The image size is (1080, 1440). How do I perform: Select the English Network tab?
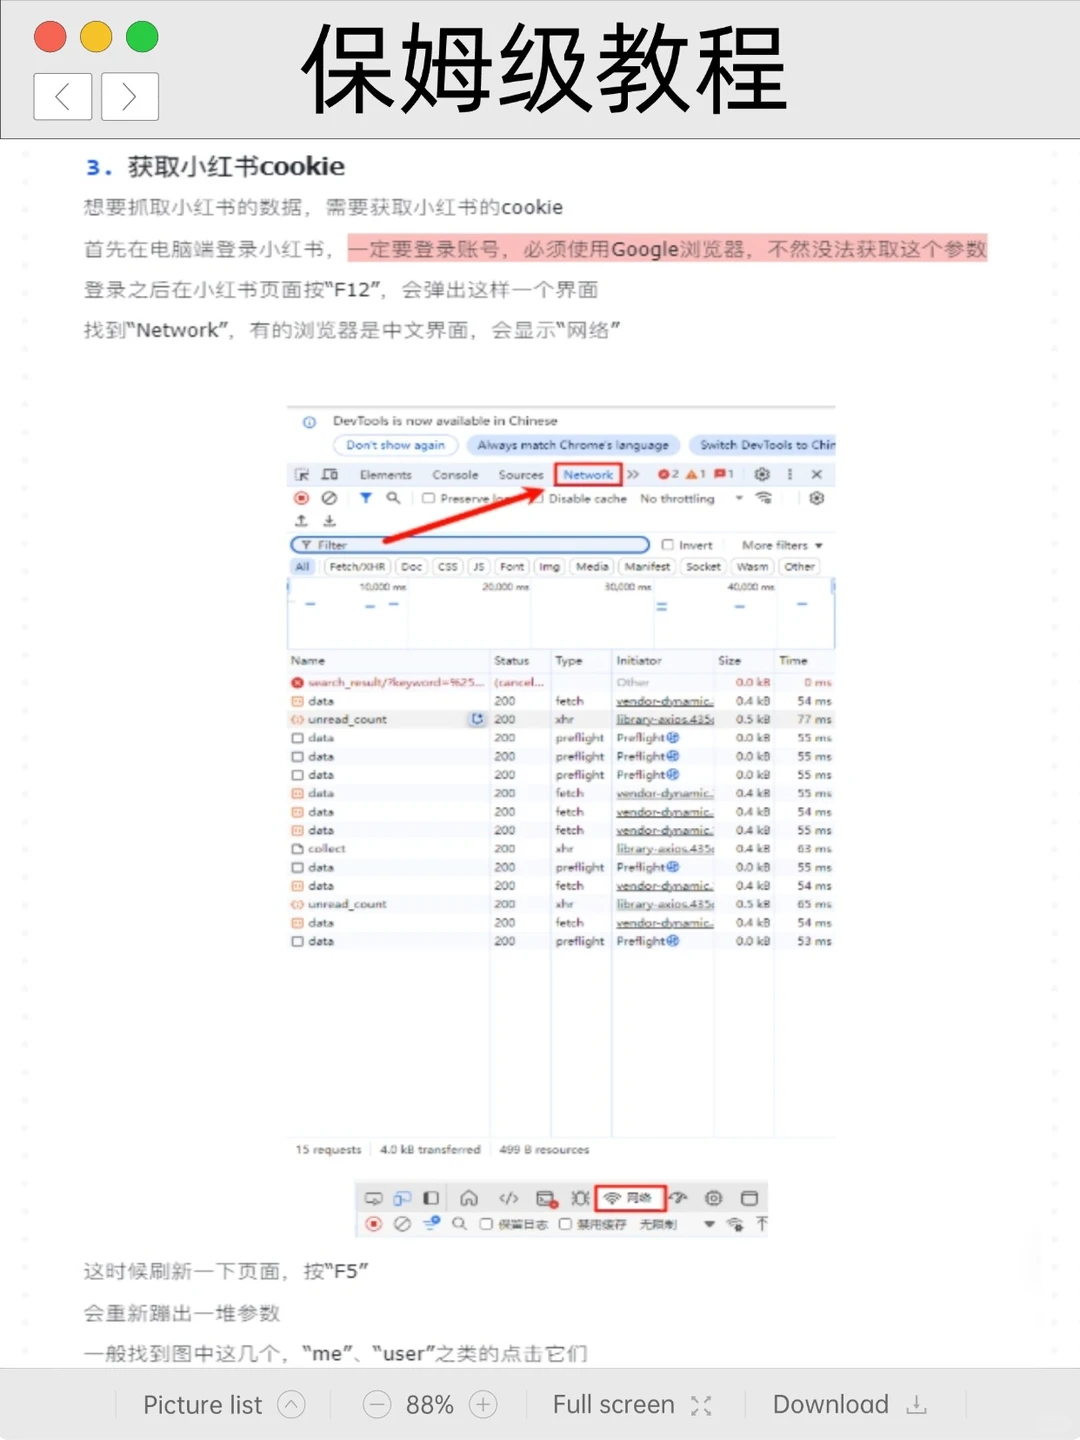click(x=588, y=475)
